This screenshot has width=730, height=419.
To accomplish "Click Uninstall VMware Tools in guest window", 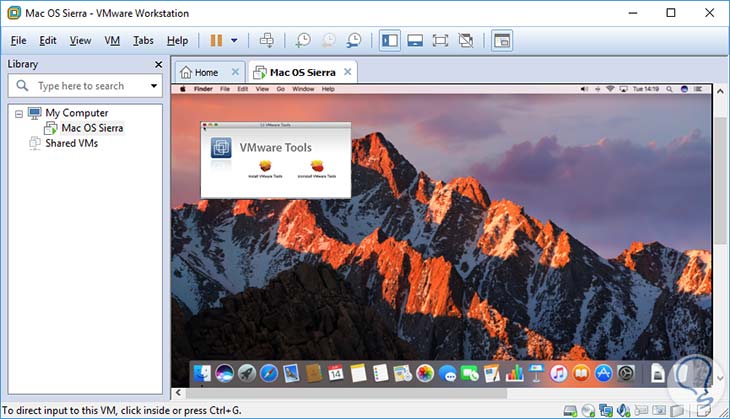I will point(317,169).
